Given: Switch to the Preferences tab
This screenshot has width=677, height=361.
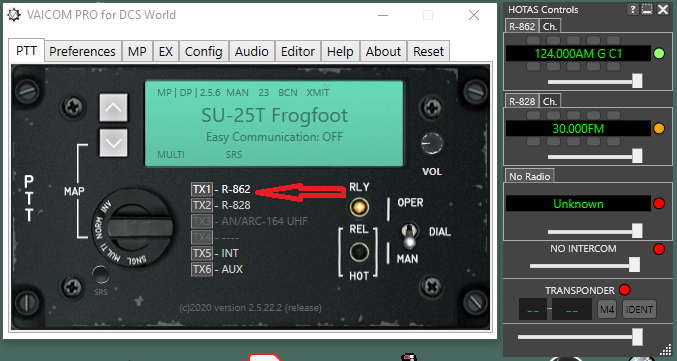Looking at the screenshot, I should coord(82,51).
